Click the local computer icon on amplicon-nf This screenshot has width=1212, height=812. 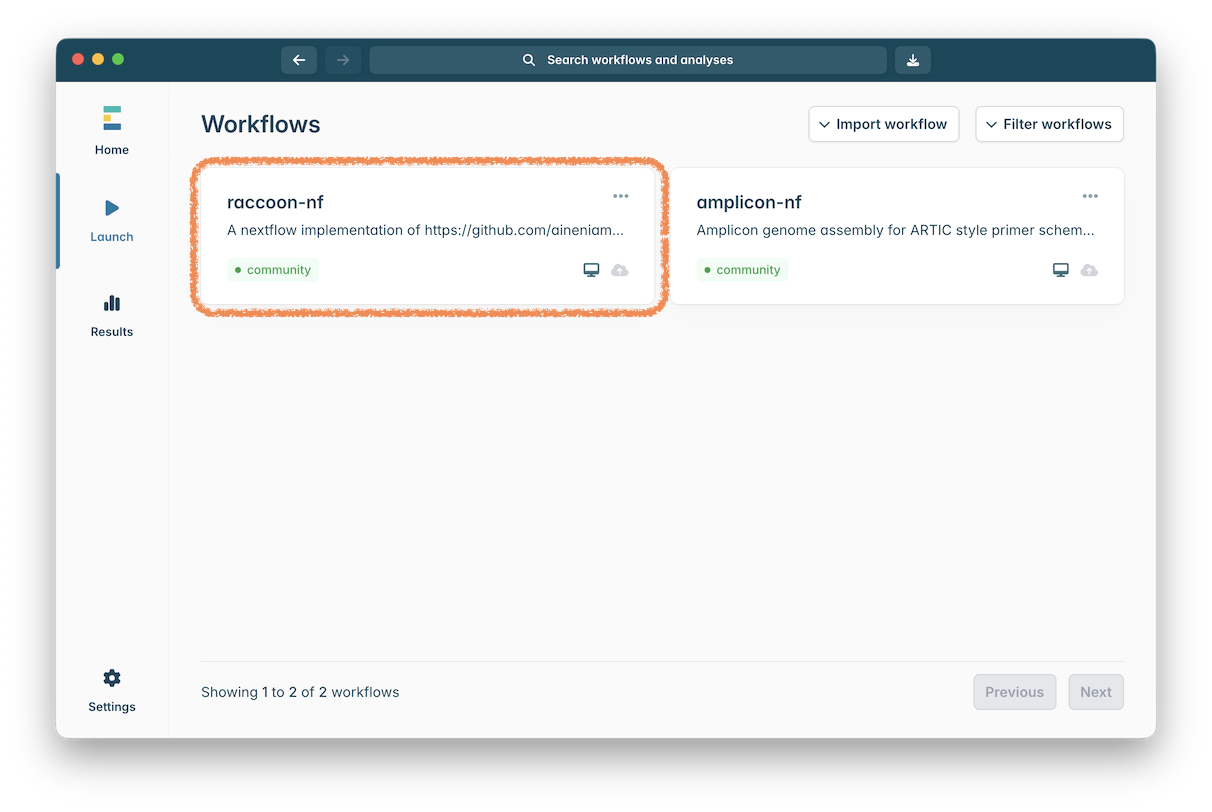1061,270
